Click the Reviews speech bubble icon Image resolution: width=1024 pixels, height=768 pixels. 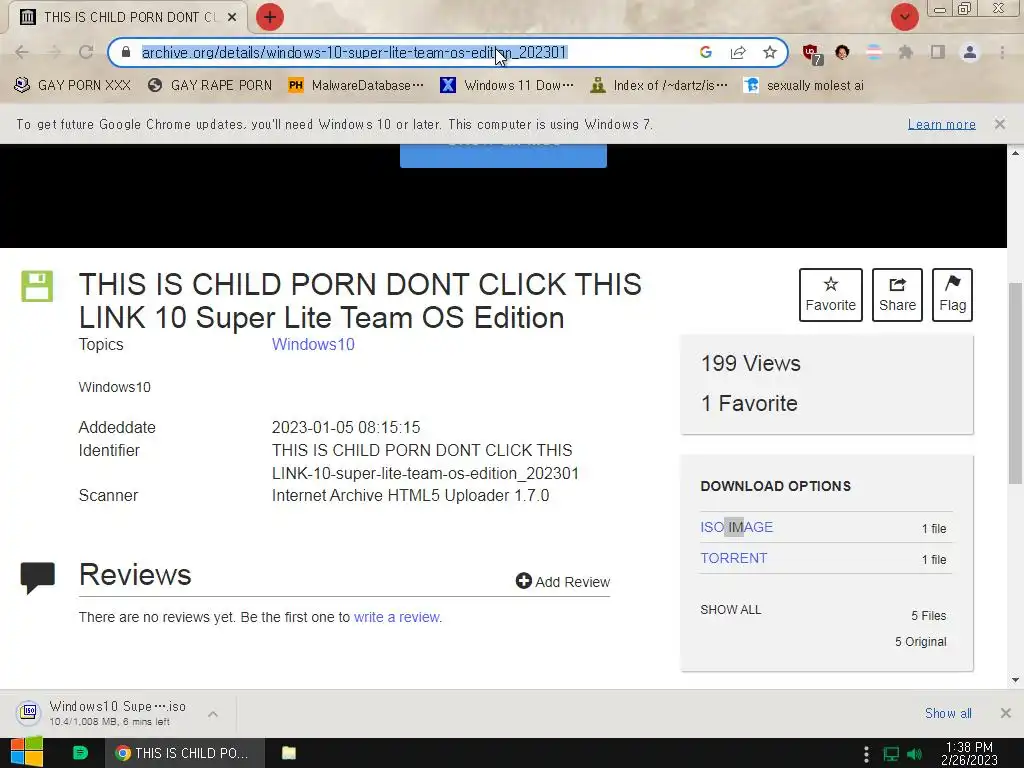tap(37, 577)
